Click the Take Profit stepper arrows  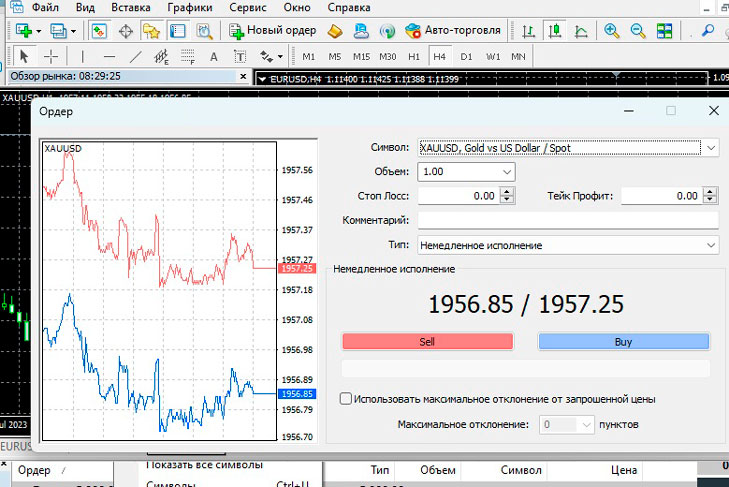710,196
